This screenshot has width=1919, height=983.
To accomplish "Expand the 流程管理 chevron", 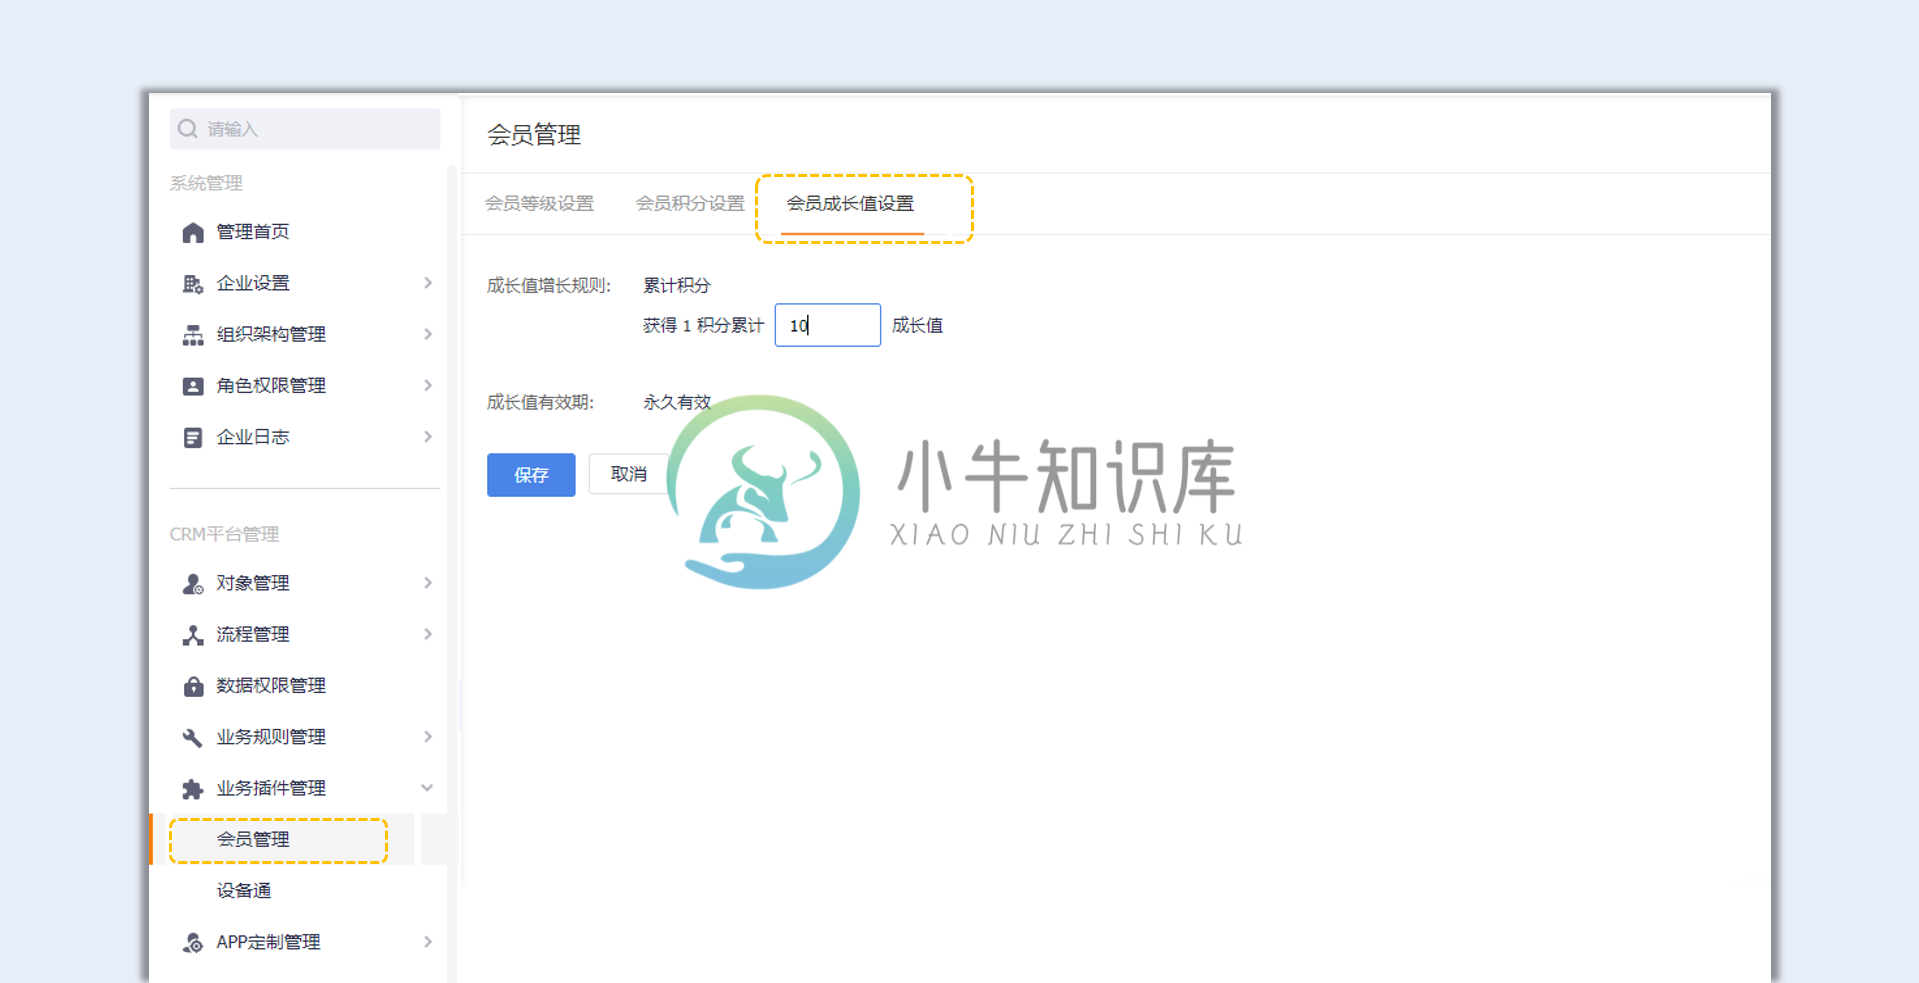I will click(x=428, y=634).
